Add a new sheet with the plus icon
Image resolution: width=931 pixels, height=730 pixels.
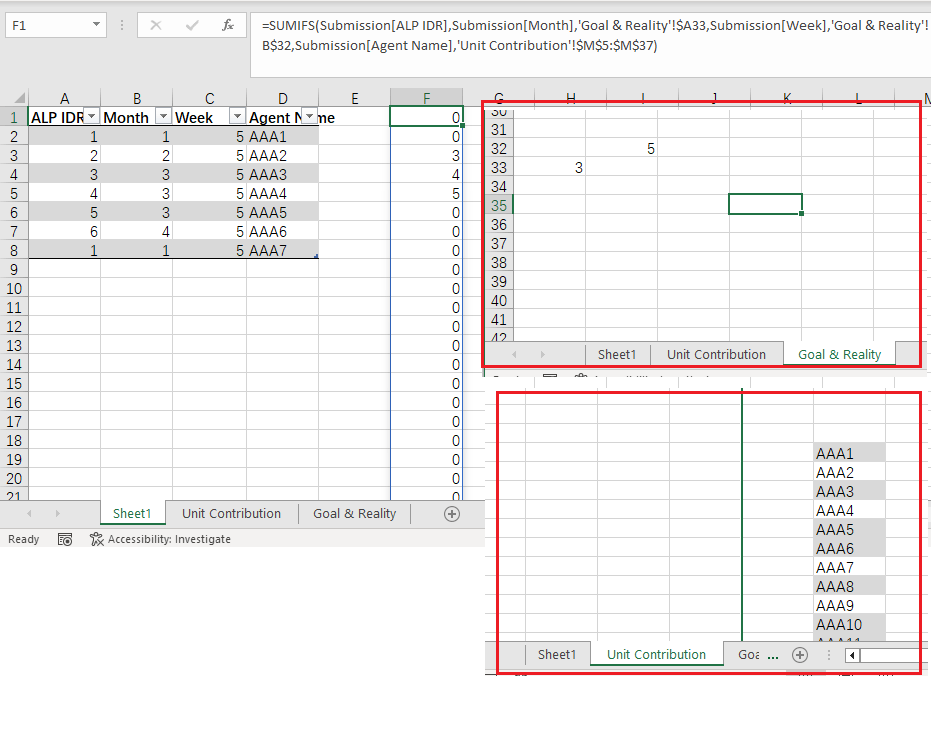(452, 514)
